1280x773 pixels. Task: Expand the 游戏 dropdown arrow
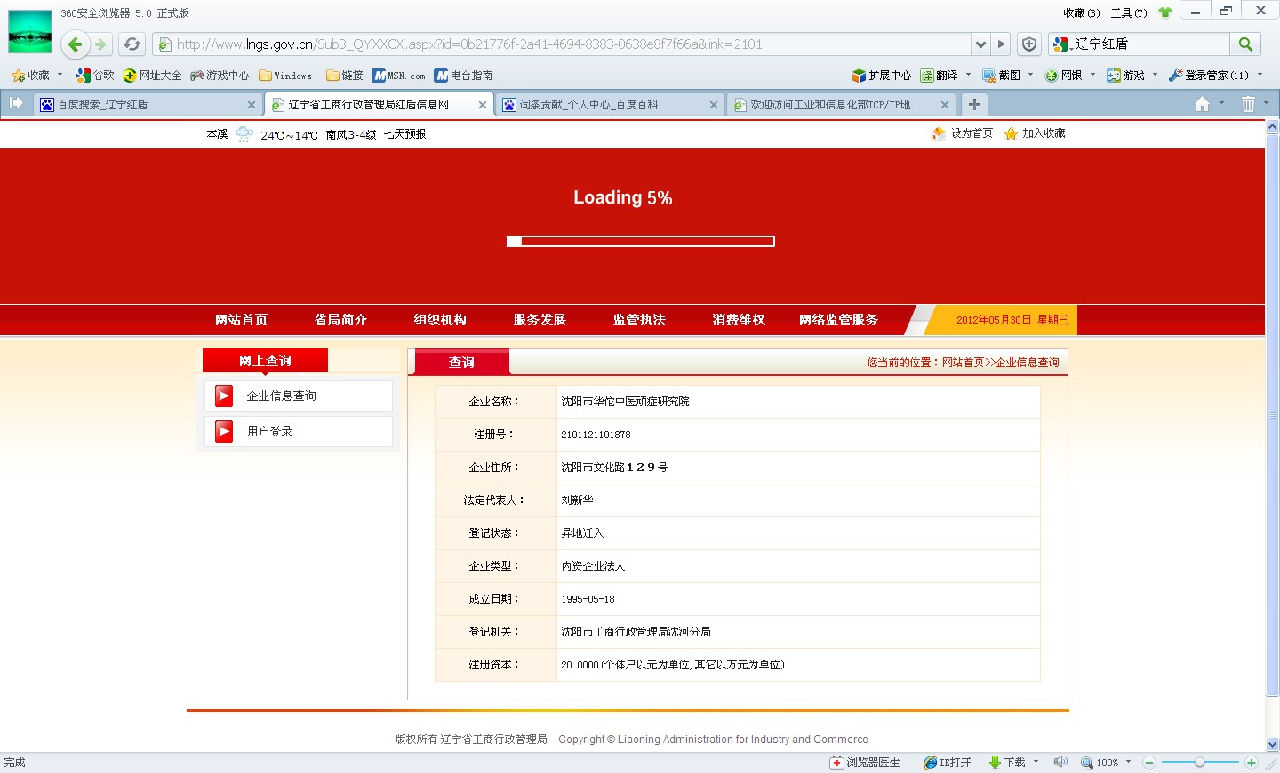(1155, 75)
